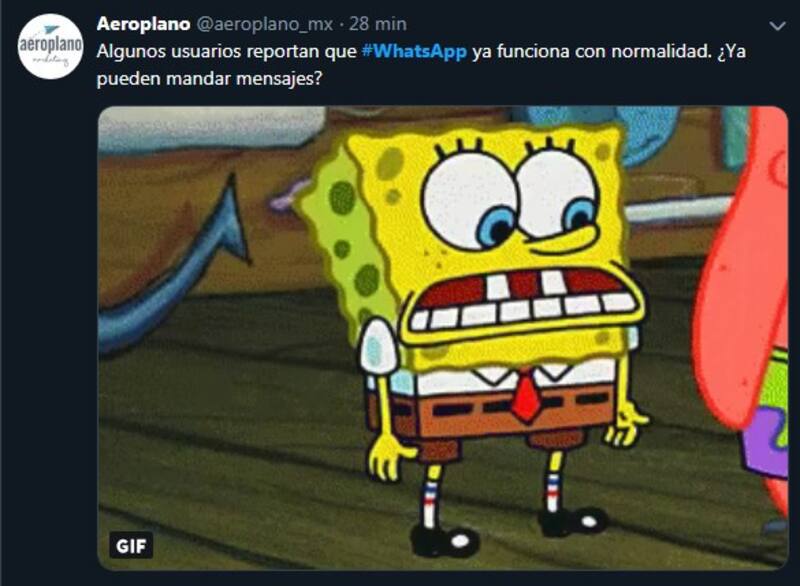Click the Aeroplano display name

143,23
